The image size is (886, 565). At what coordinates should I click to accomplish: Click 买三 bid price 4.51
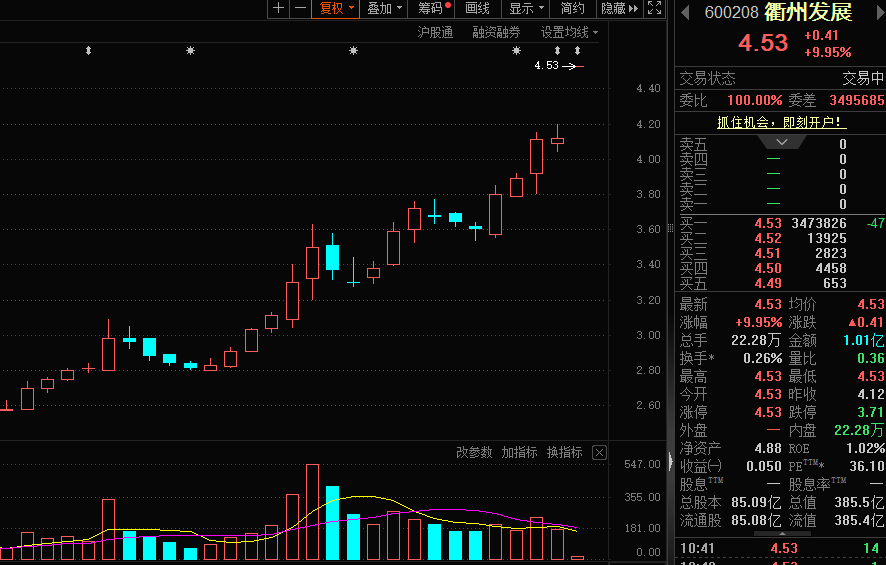(768, 253)
